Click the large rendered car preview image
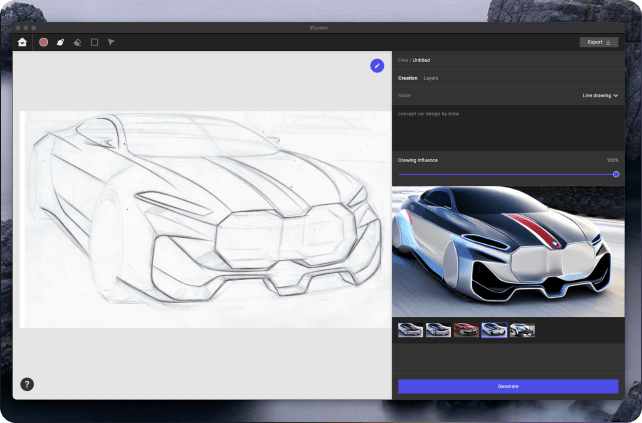Viewport: 642px width, 423px height. coord(507,250)
